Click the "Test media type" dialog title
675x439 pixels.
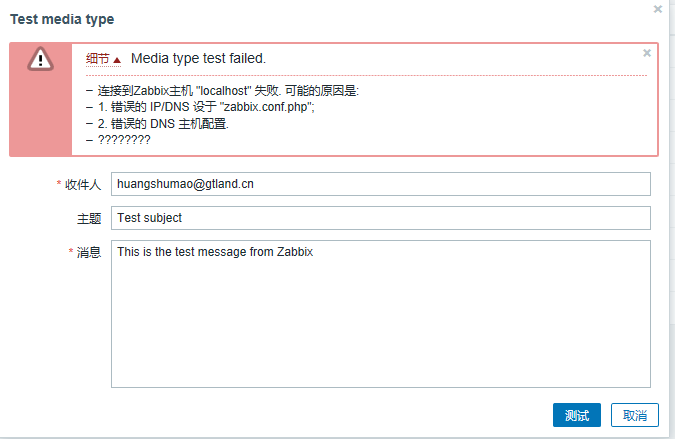pyautogui.click(x=62, y=19)
